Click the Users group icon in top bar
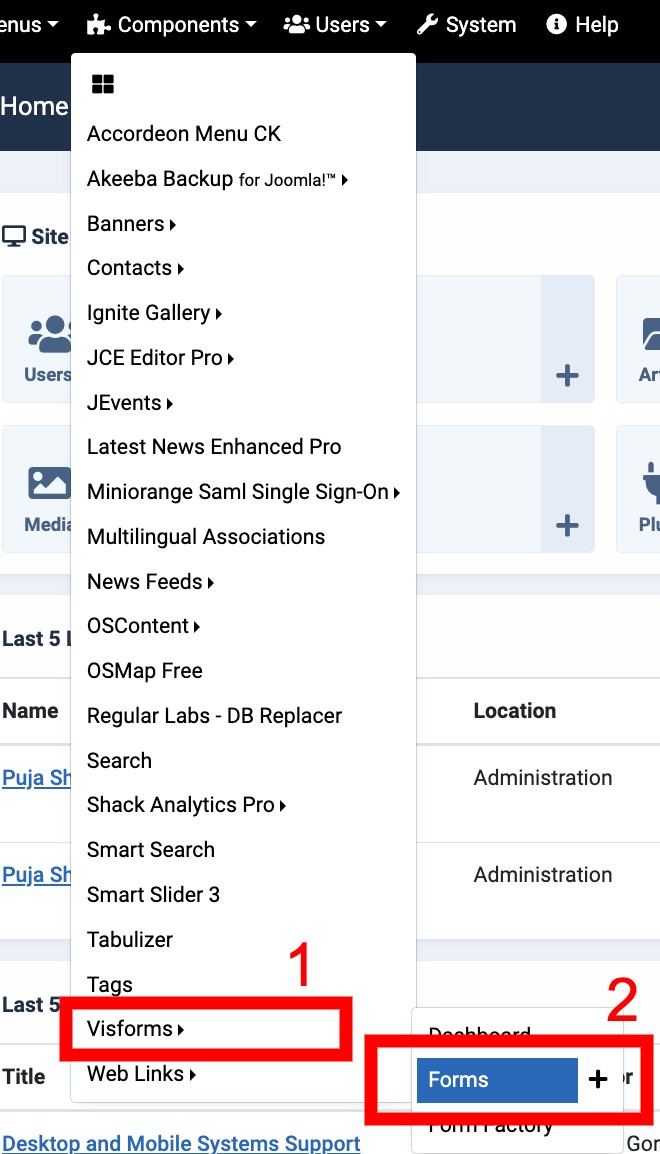This screenshot has height=1154, width=660. click(x=296, y=24)
